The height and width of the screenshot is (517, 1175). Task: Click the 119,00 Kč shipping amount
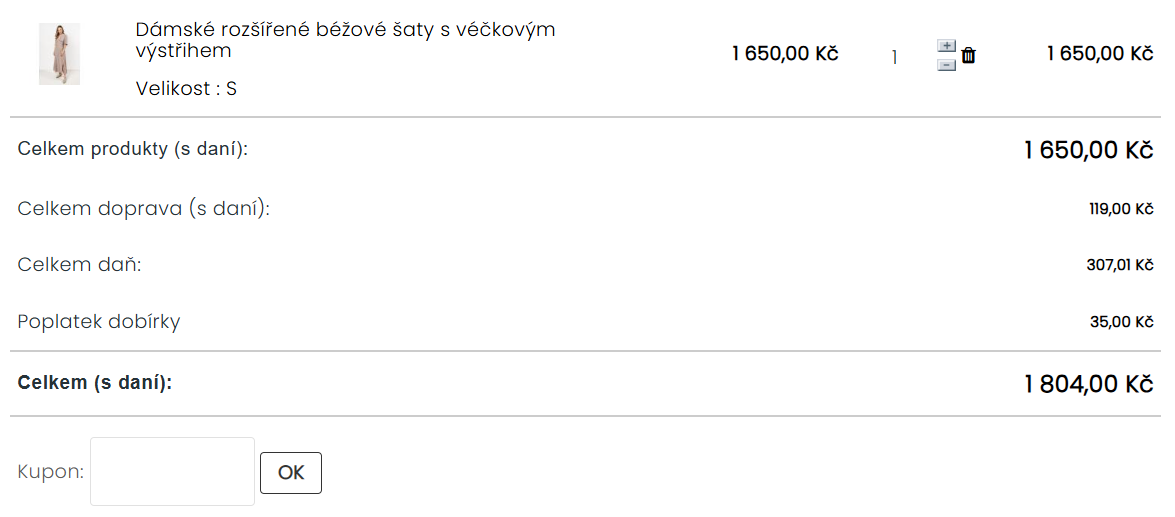tap(1121, 209)
